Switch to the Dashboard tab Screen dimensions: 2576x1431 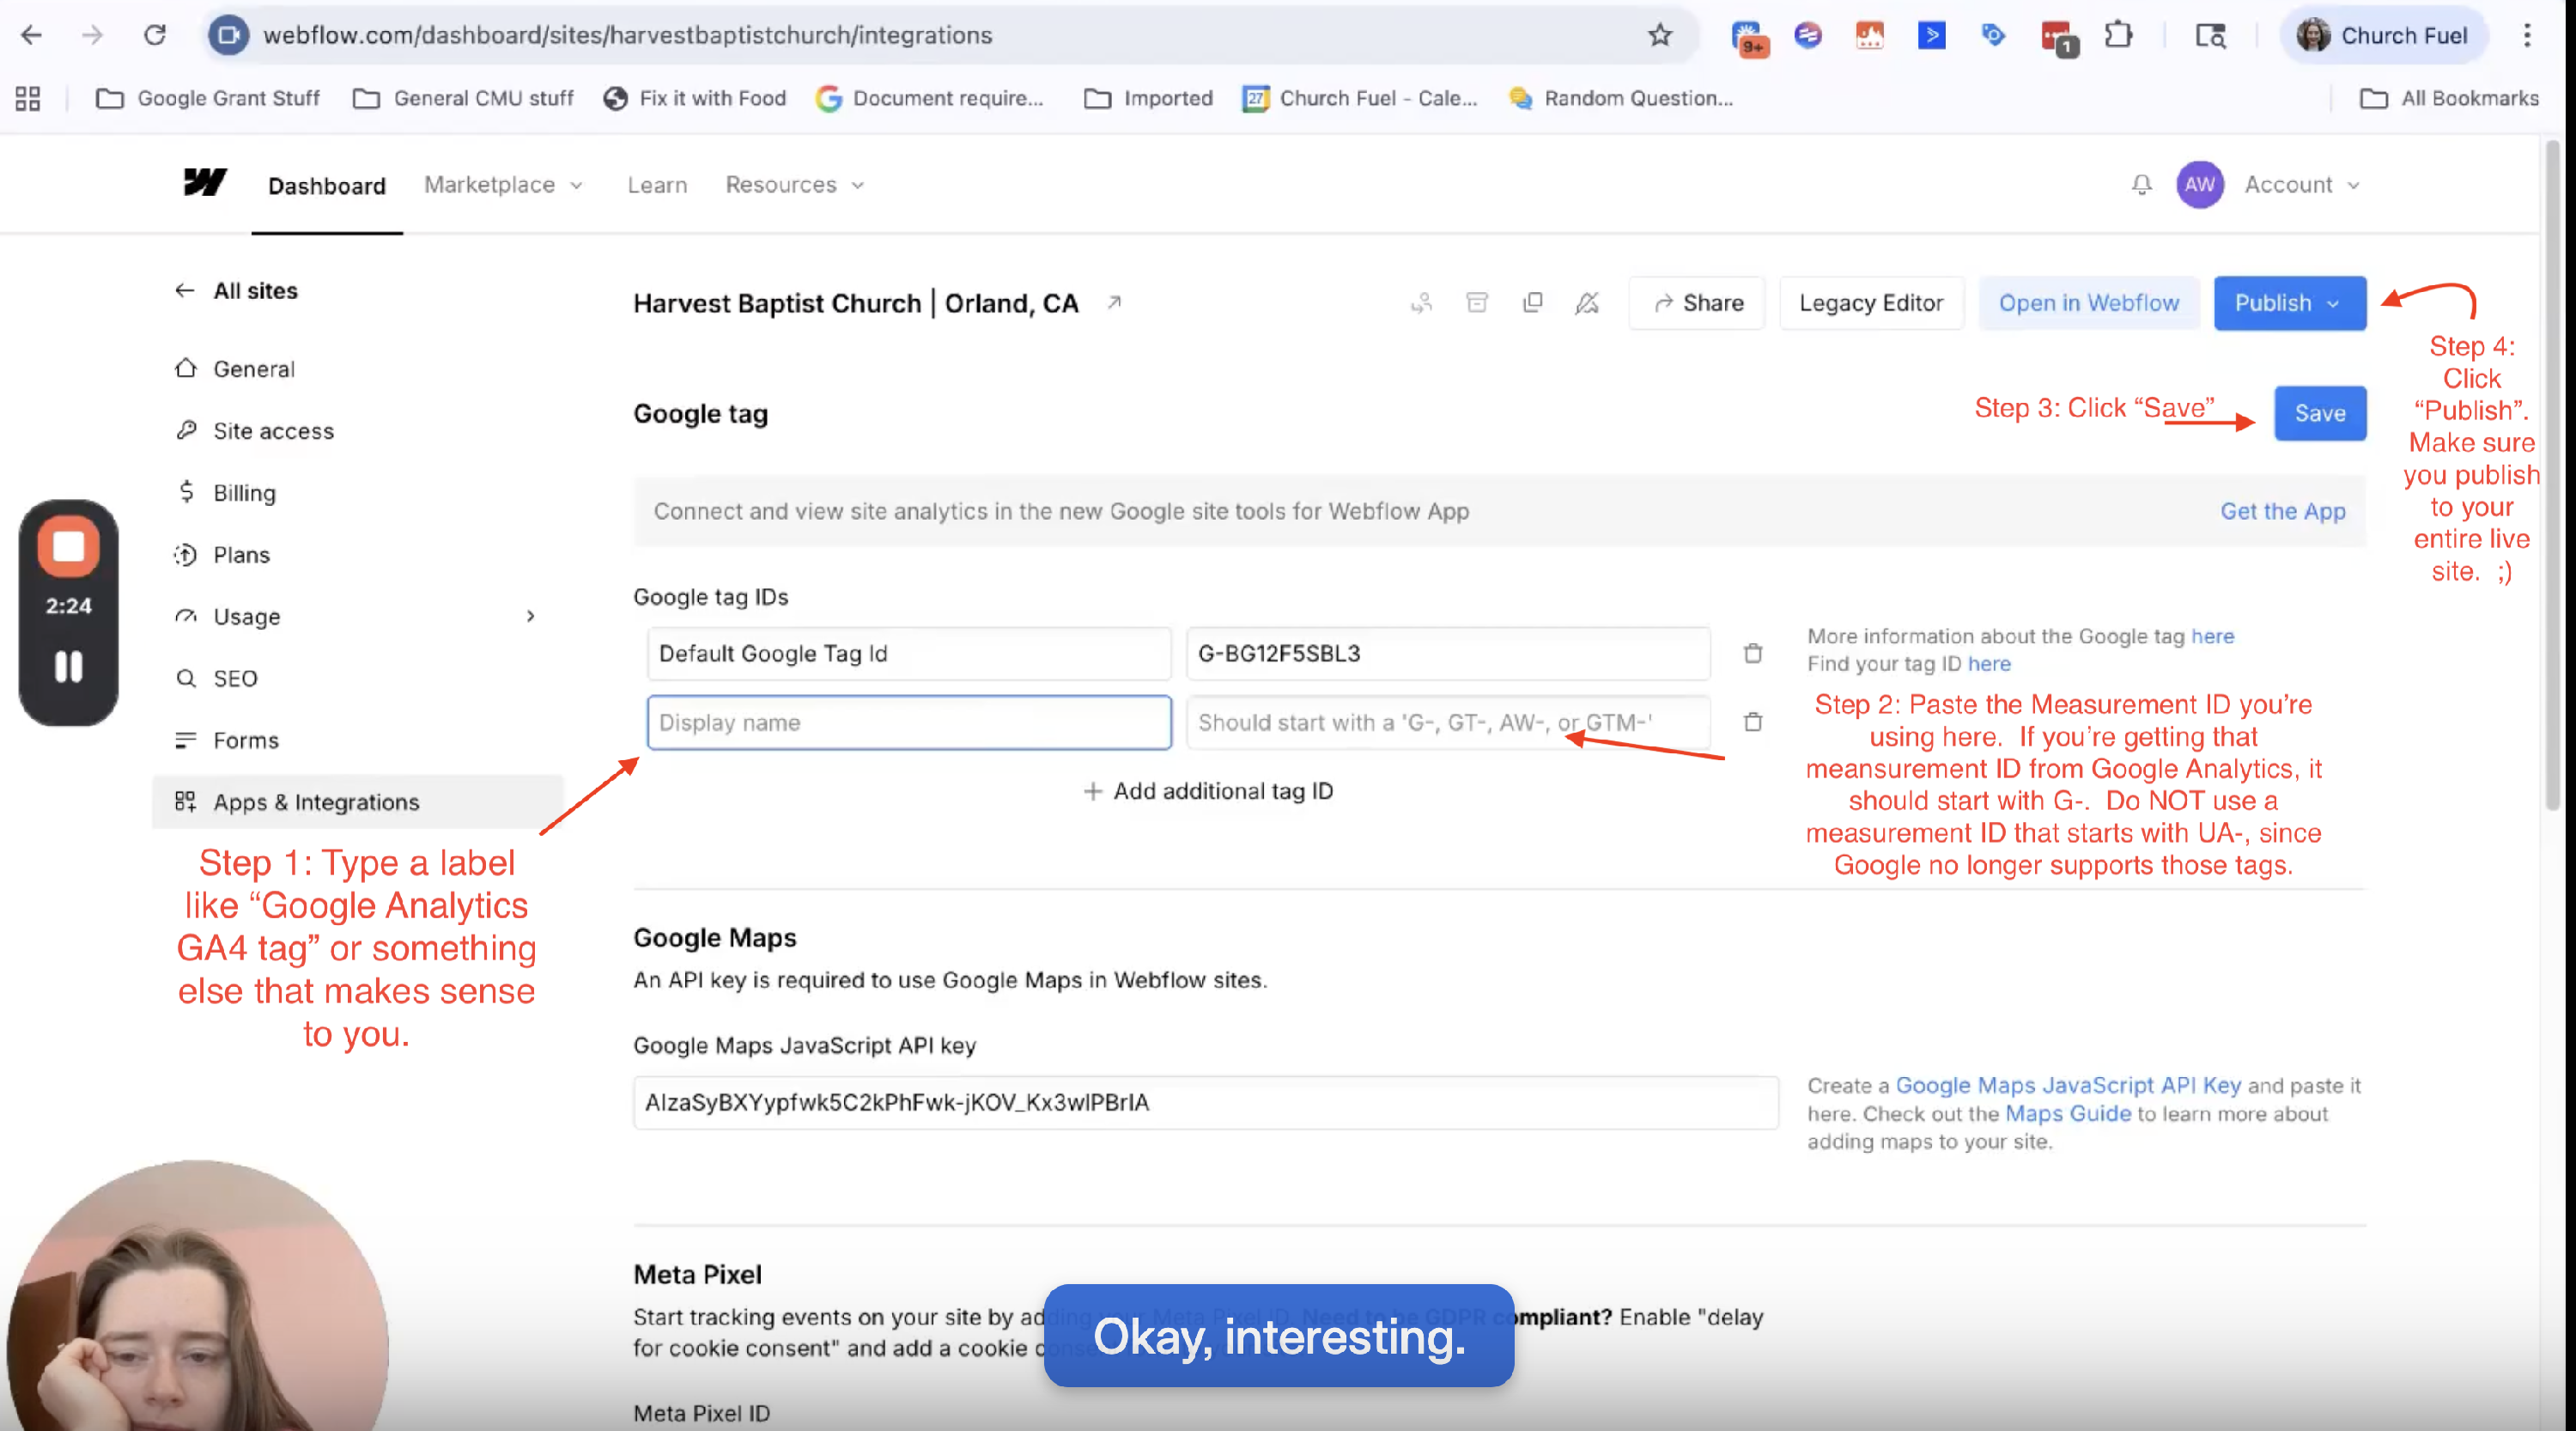pyautogui.click(x=326, y=186)
